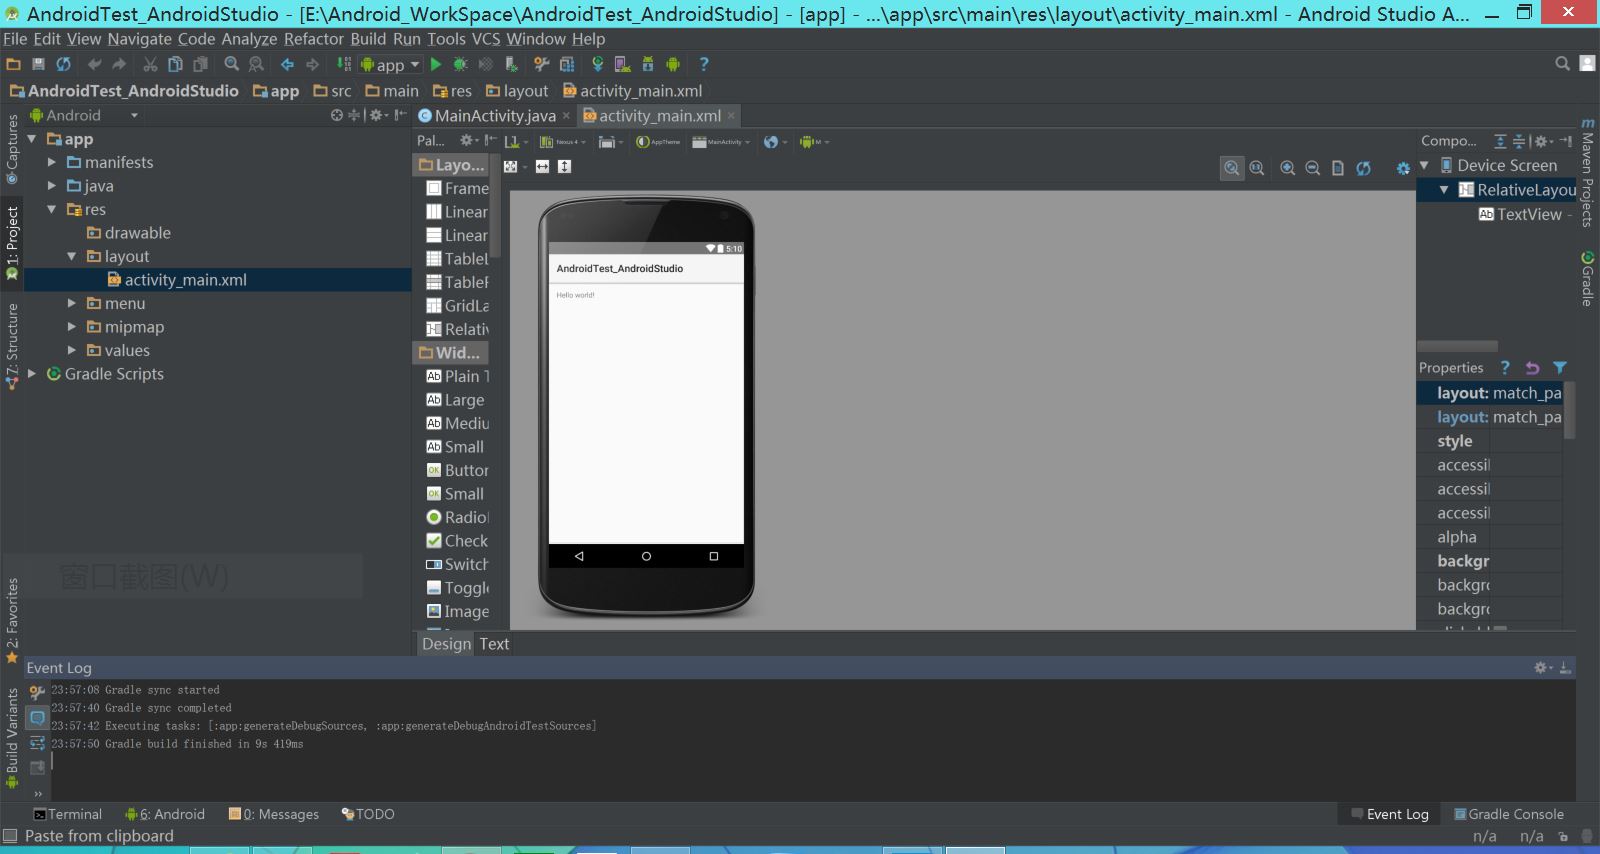1600x854 pixels.
Task: Click Save All in the toolbar
Action: pos(38,64)
